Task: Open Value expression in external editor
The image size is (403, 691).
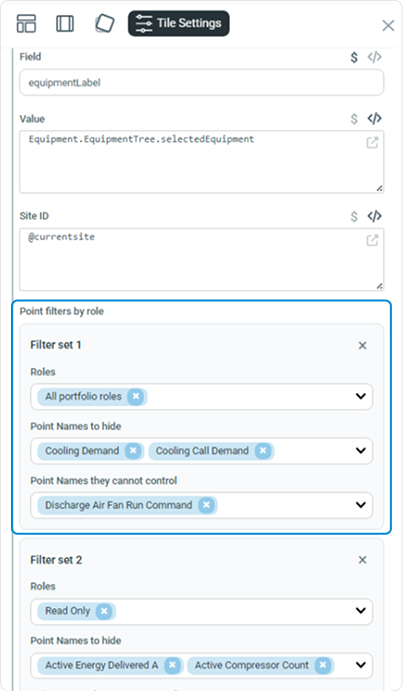Action: (x=372, y=143)
